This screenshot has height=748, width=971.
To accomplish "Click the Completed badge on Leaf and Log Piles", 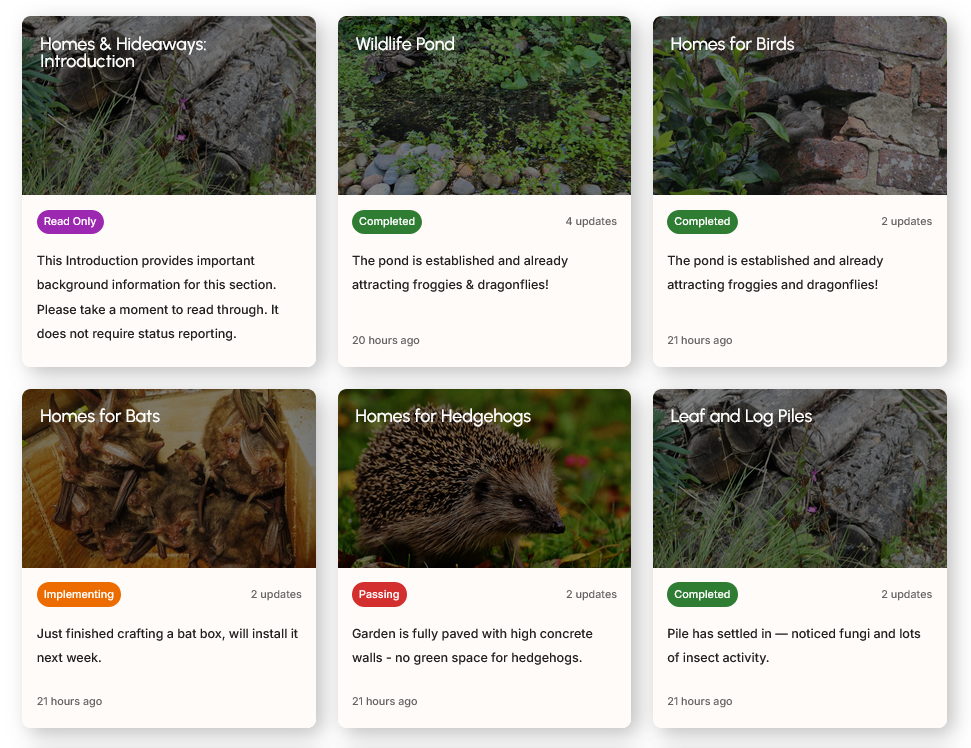I will click(702, 595).
